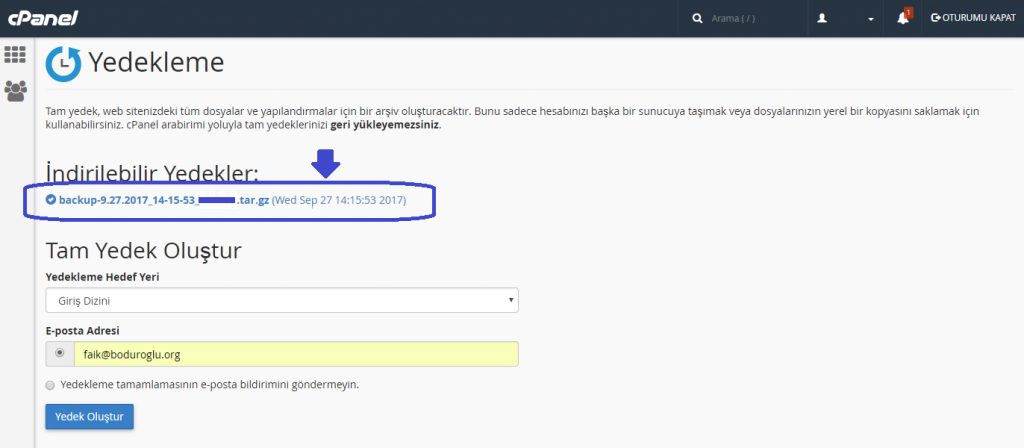Select the no email notification radio button
This screenshot has width=1024, height=448.
click(x=51, y=384)
